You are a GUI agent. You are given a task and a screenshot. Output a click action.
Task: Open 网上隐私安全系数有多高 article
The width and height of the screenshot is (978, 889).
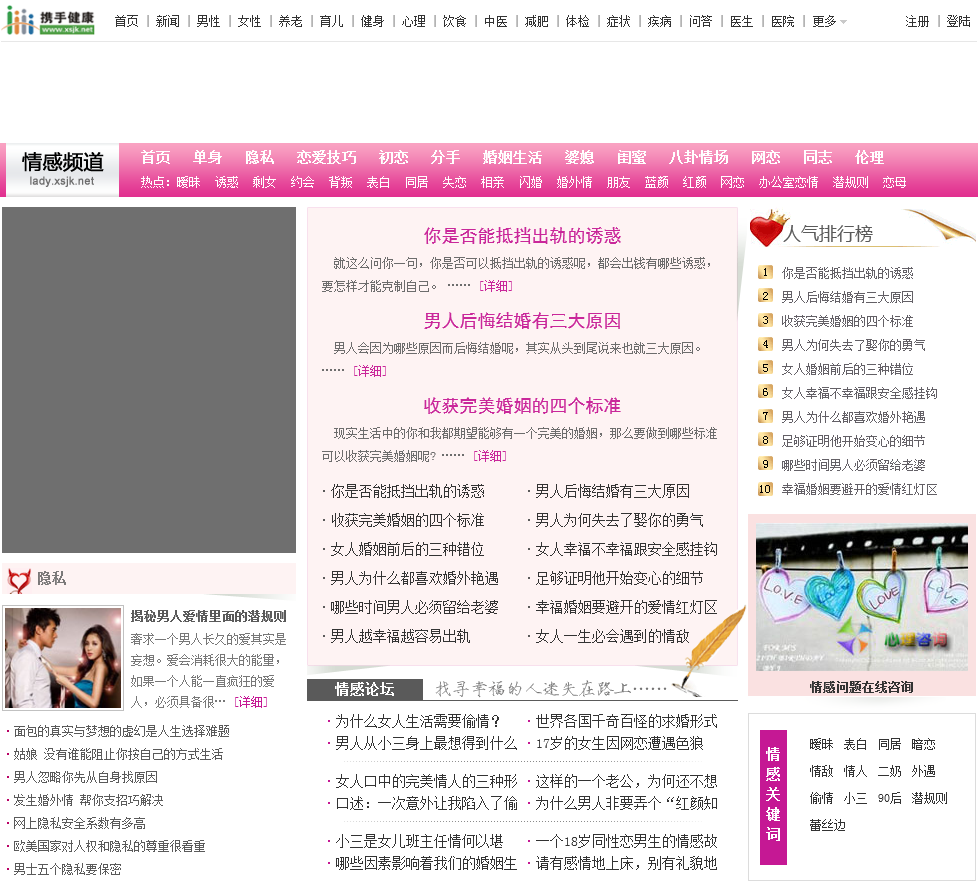click(x=79, y=823)
